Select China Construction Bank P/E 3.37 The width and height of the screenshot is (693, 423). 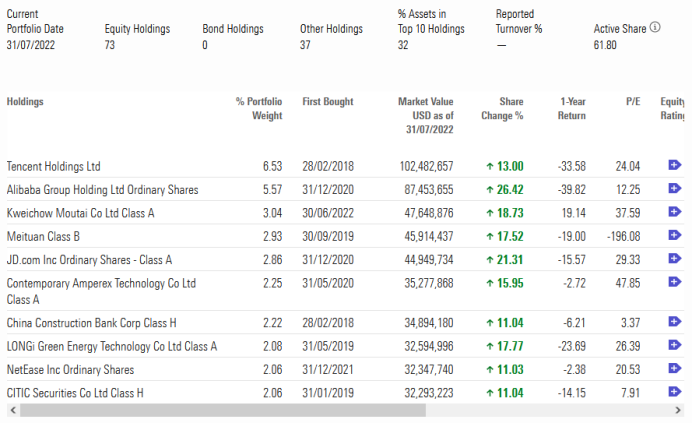631,323
